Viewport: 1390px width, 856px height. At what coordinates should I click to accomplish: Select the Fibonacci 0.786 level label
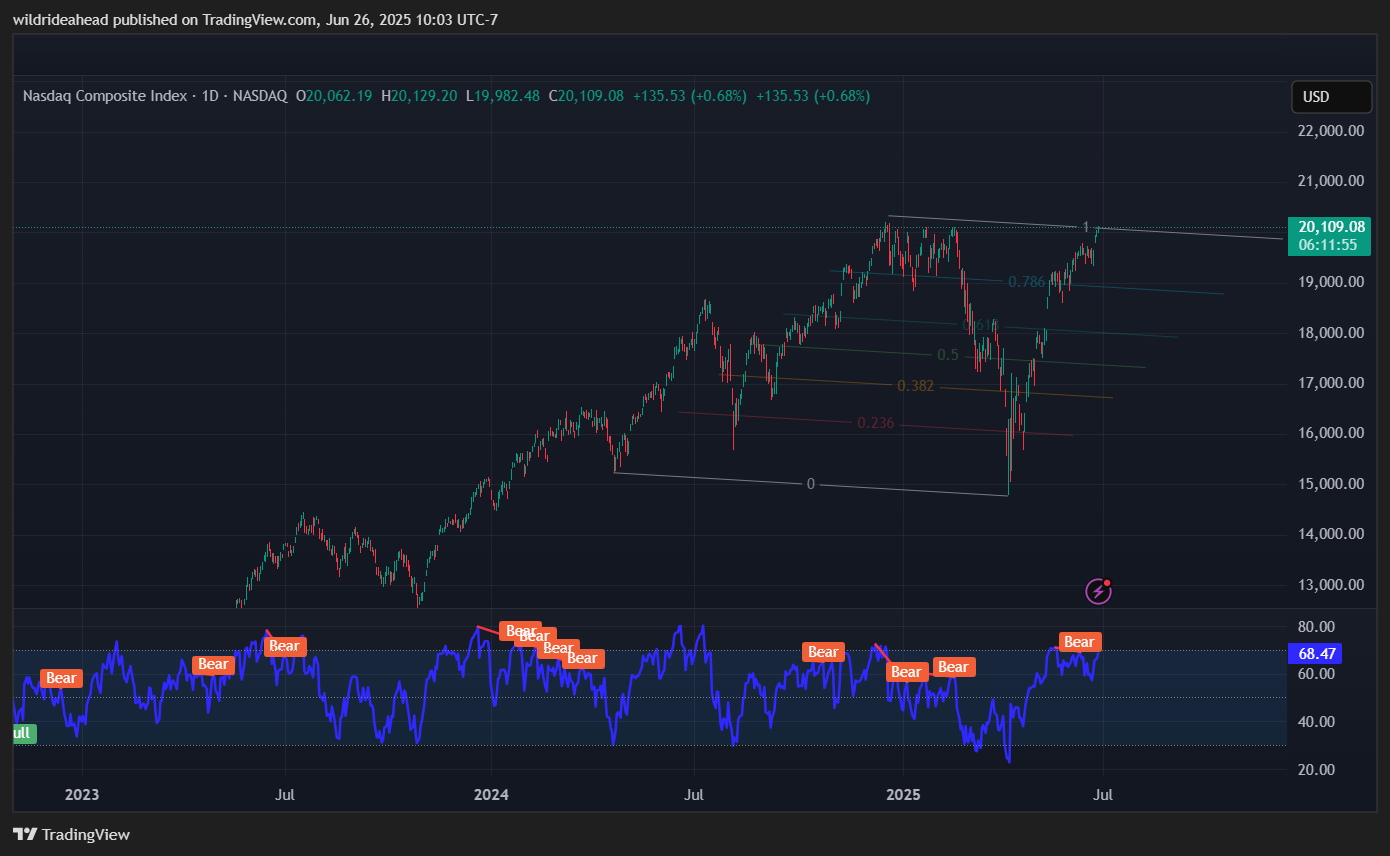[x=1026, y=282]
